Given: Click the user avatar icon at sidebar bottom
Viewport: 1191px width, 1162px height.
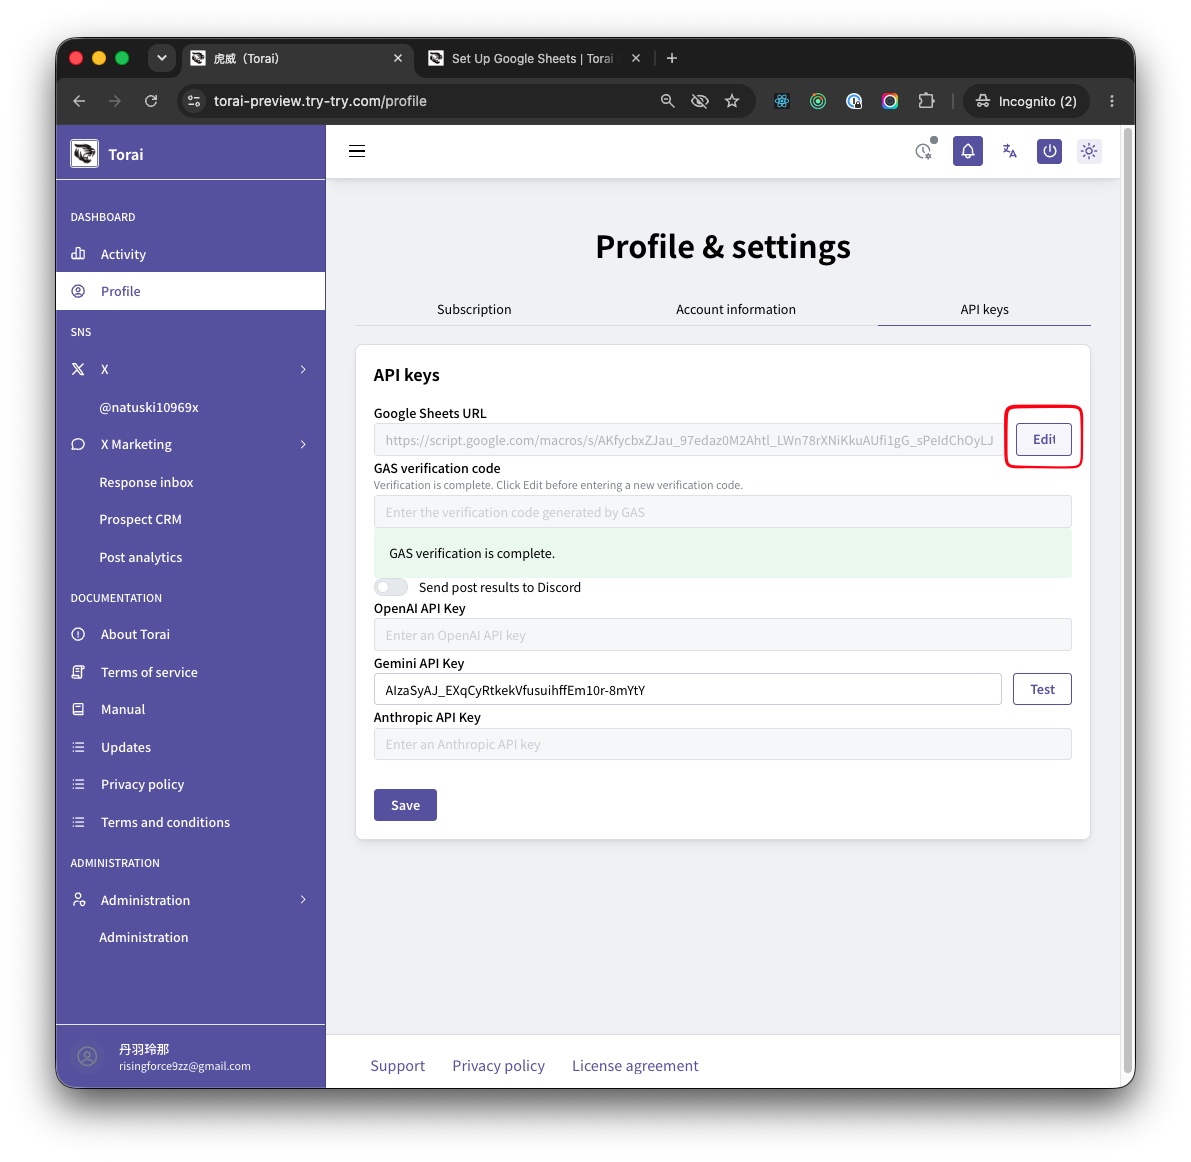Looking at the screenshot, I should [x=87, y=1056].
